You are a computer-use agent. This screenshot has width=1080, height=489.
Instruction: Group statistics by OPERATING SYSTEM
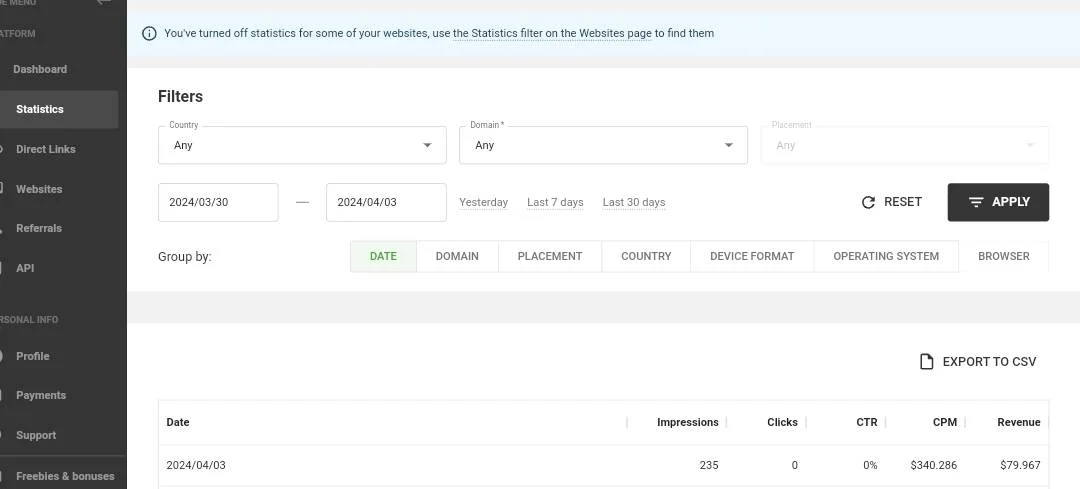[886, 256]
